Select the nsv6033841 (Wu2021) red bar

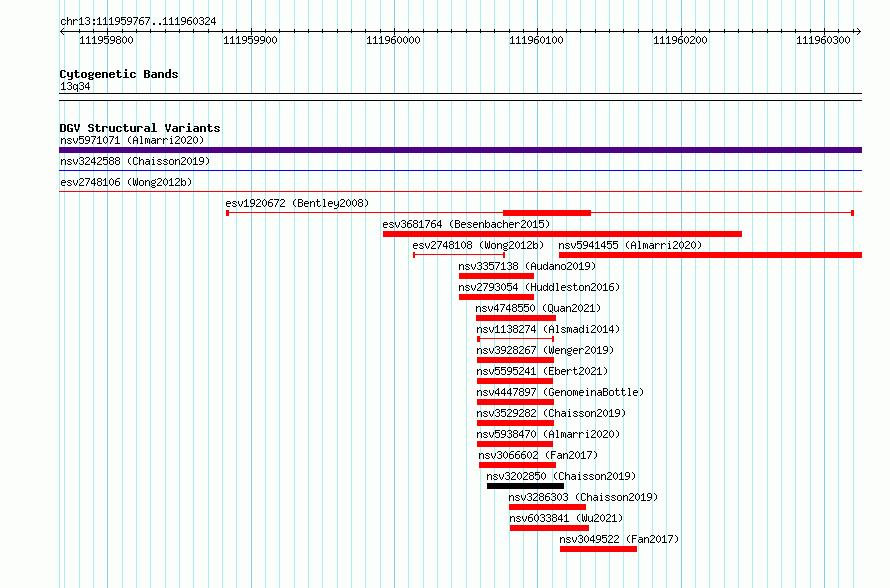[549, 528]
